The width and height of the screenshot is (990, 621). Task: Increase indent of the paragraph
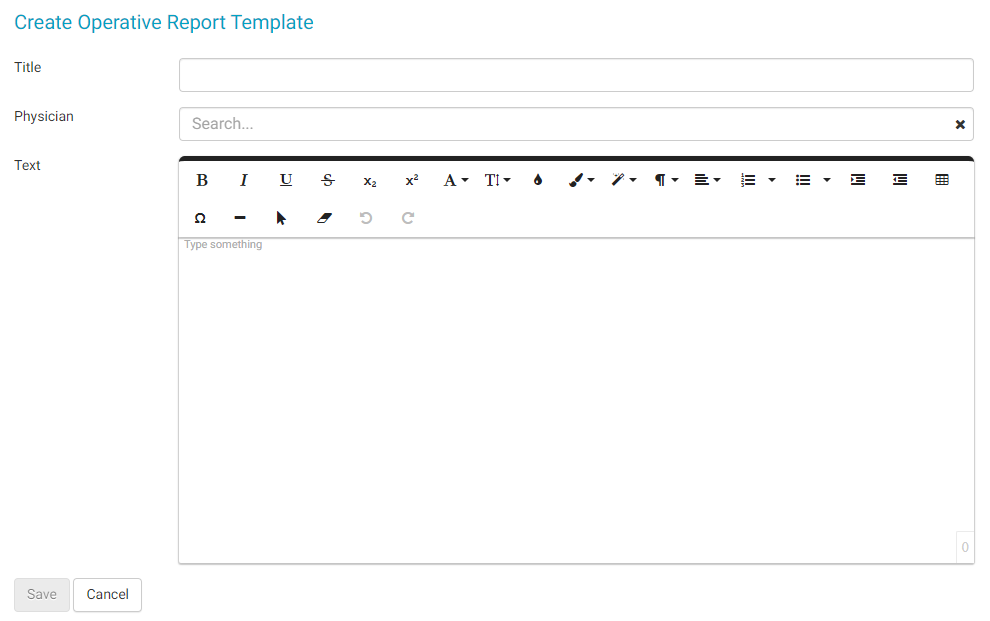coord(858,180)
